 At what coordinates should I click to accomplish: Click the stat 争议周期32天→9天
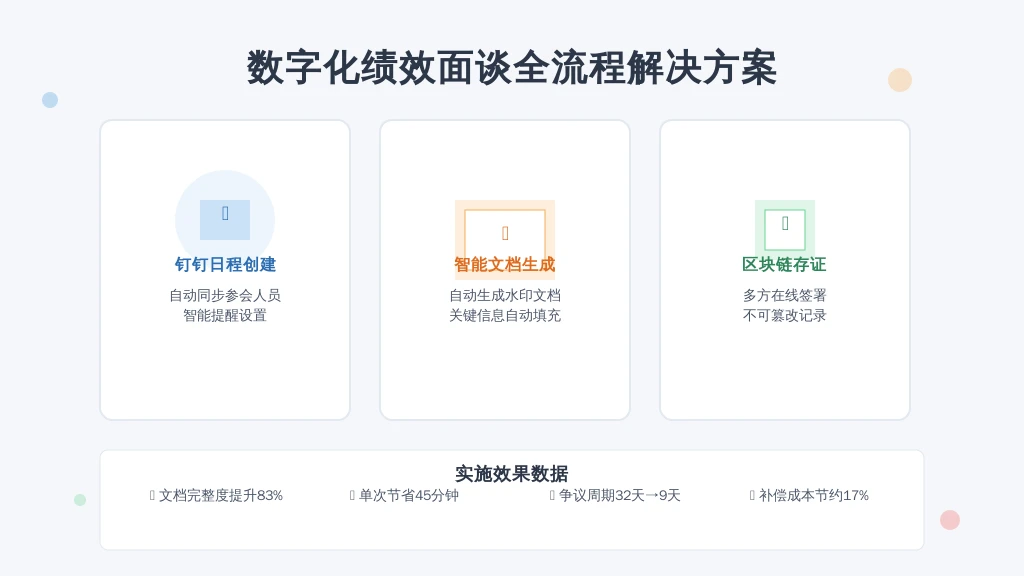pos(615,496)
